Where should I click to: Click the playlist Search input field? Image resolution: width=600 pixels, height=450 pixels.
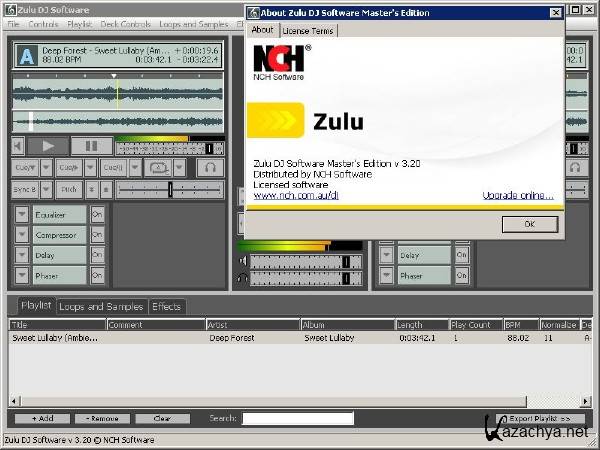click(x=297, y=418)
